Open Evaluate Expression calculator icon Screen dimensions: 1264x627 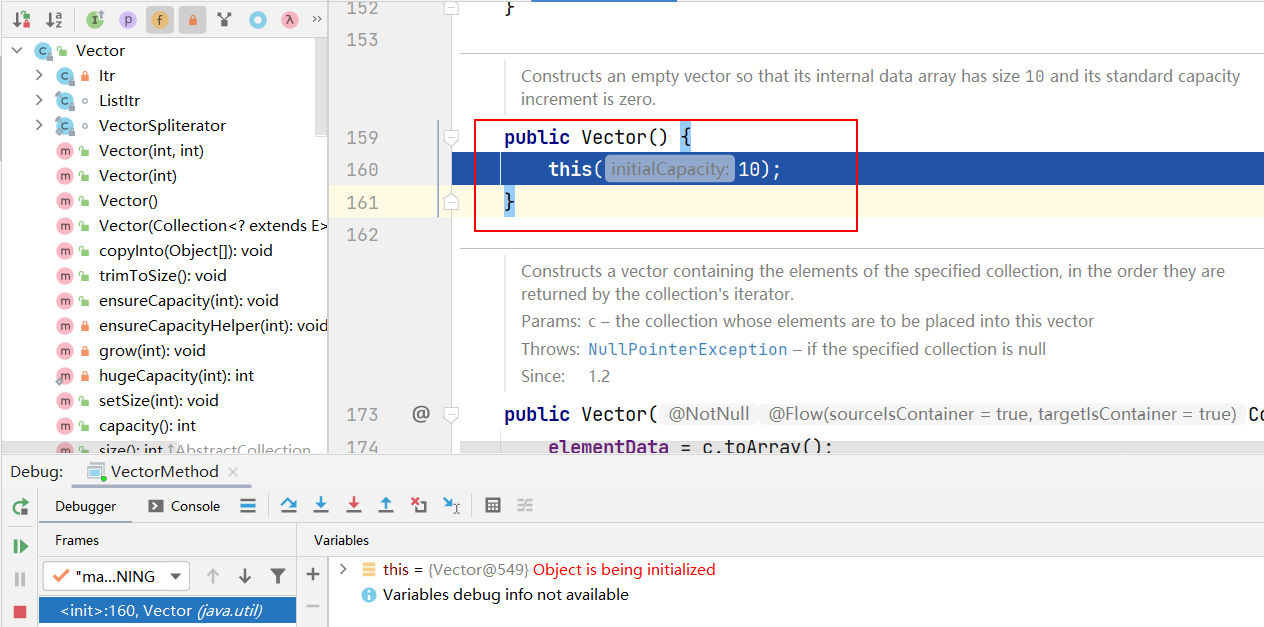tap(492, 506)
